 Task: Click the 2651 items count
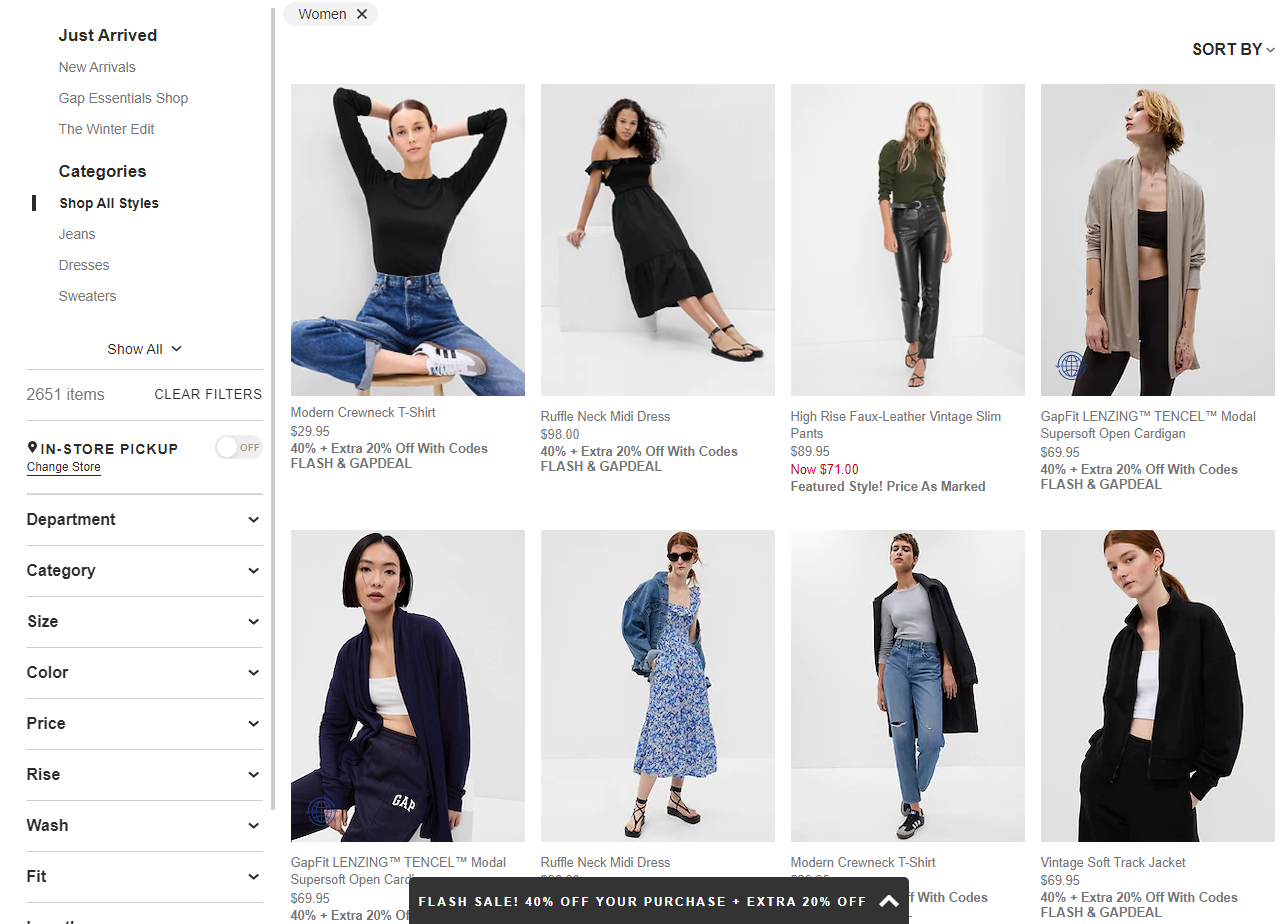pos(65,394)
